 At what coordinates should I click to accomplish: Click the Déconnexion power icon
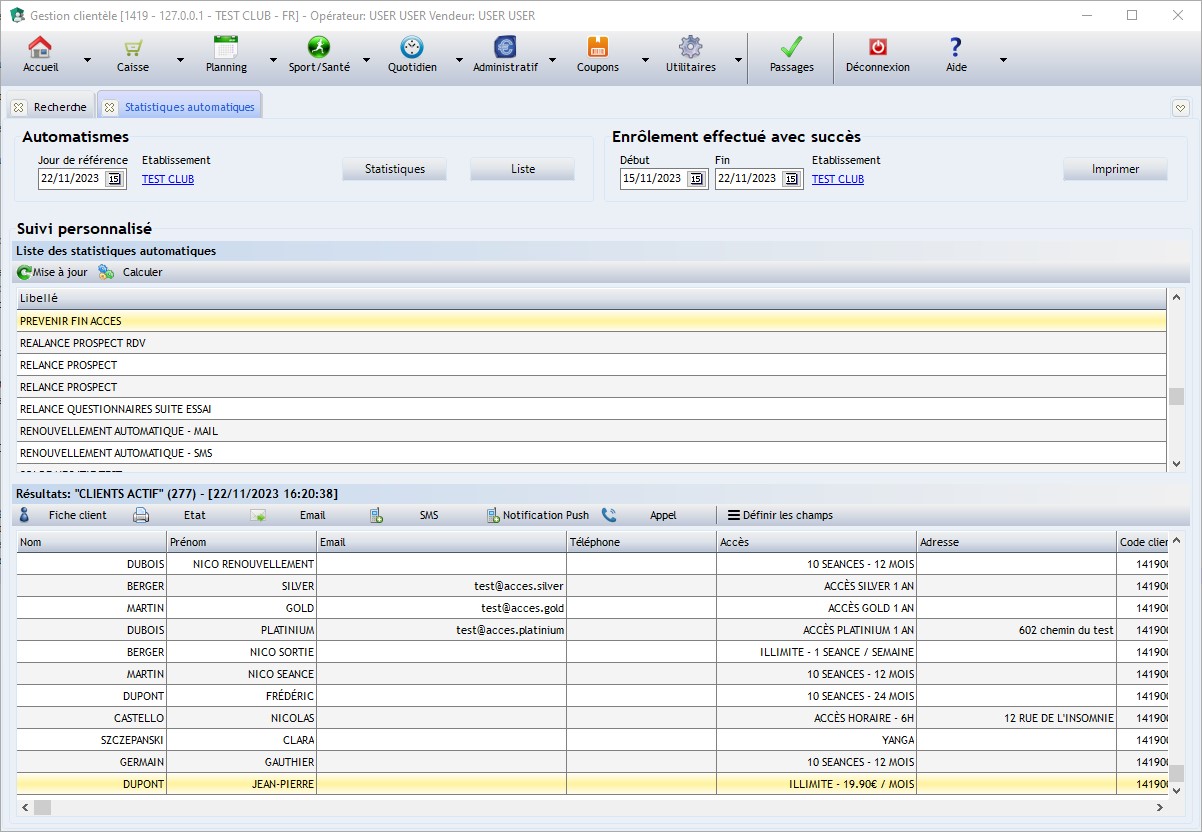tap(877, 48)
